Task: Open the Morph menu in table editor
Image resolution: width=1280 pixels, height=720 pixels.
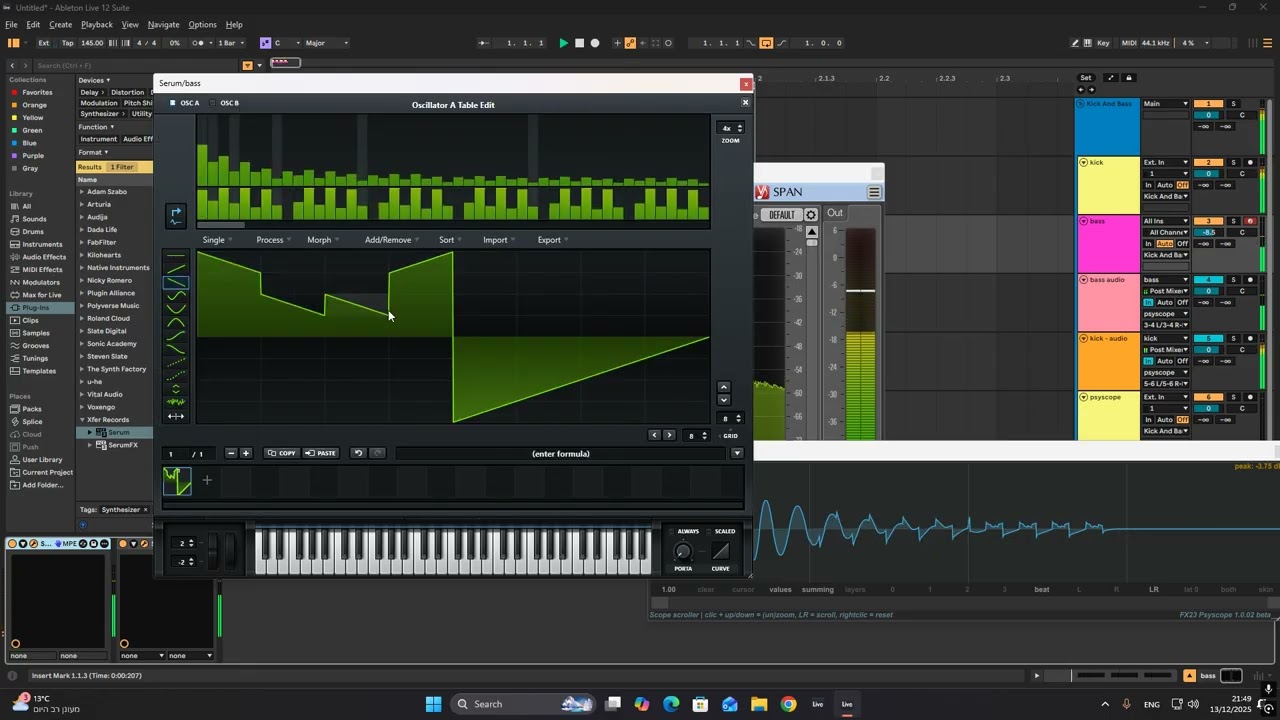Action: click(322, 240)
